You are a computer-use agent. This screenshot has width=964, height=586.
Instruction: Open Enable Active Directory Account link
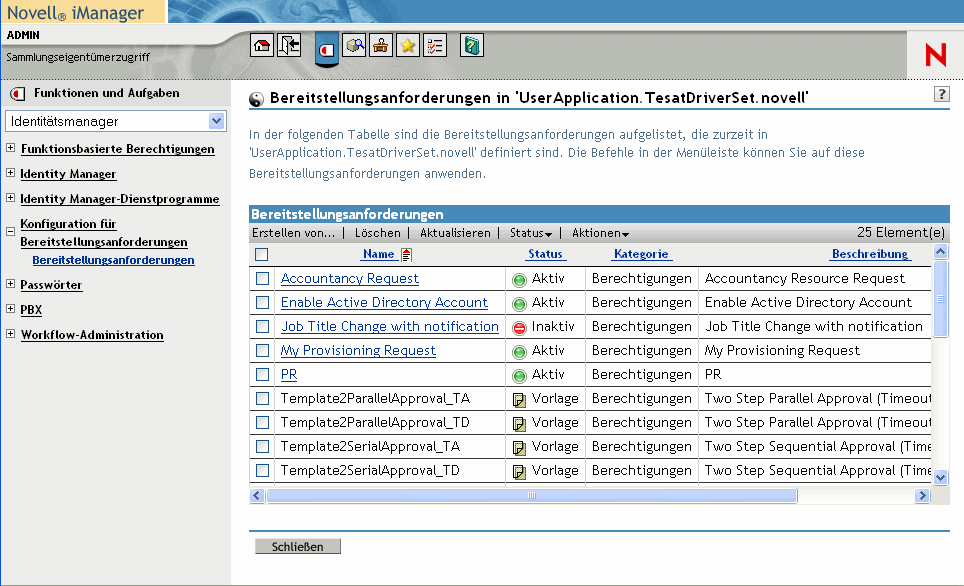(x=384, y=303)
